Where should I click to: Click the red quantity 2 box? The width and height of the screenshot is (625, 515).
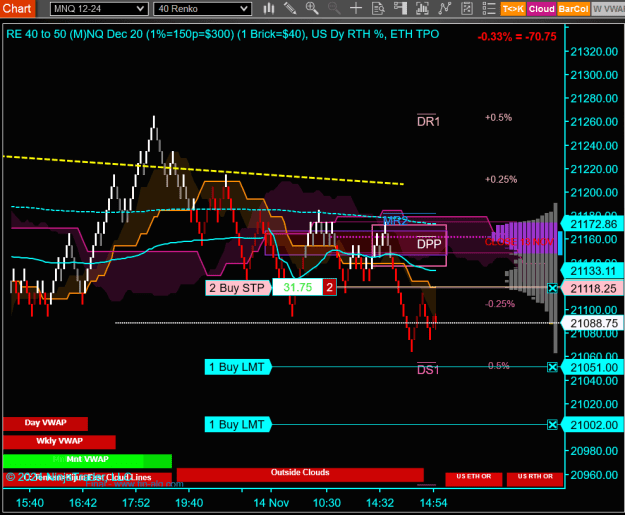tap(330, 287)
